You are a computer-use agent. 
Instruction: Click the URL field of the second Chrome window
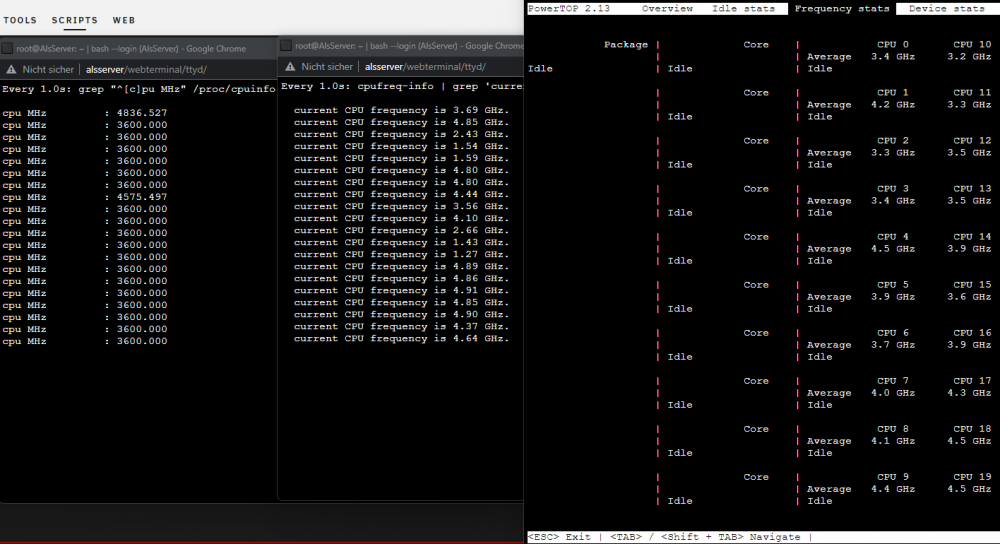coord(425,66)
